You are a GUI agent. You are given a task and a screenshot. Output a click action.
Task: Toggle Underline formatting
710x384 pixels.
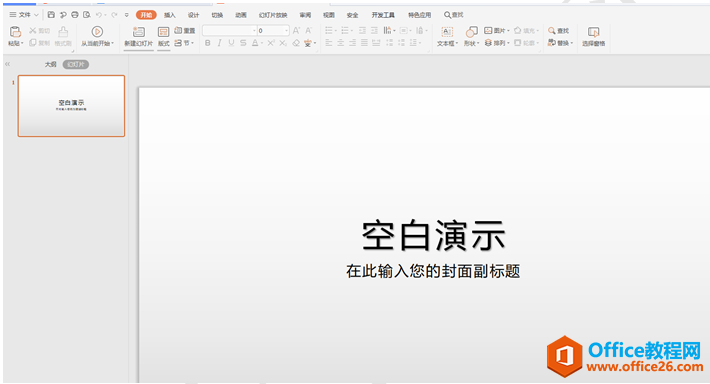[231, 43]
